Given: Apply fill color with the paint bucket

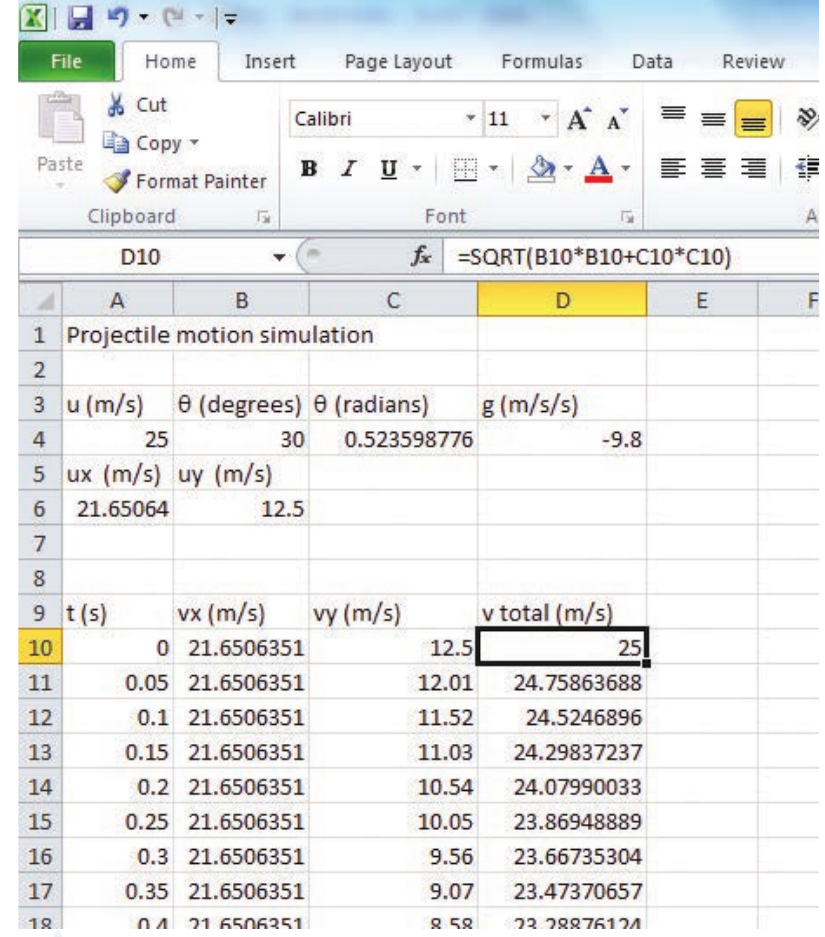Looking at the screenshot, I should pyautogui.click(x=541, y=169).
